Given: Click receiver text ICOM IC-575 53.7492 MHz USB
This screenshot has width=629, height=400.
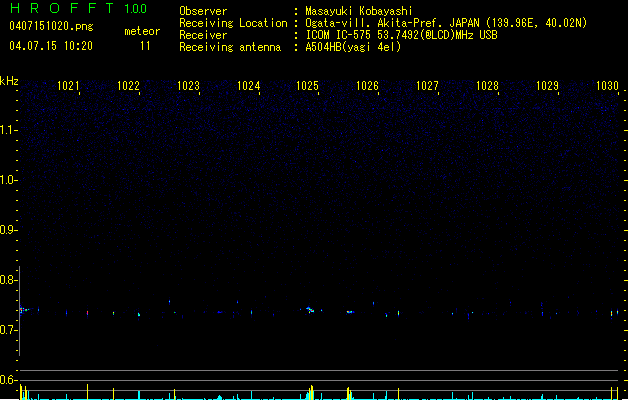Looking at the screenshot, I should (x=402, y=35).
